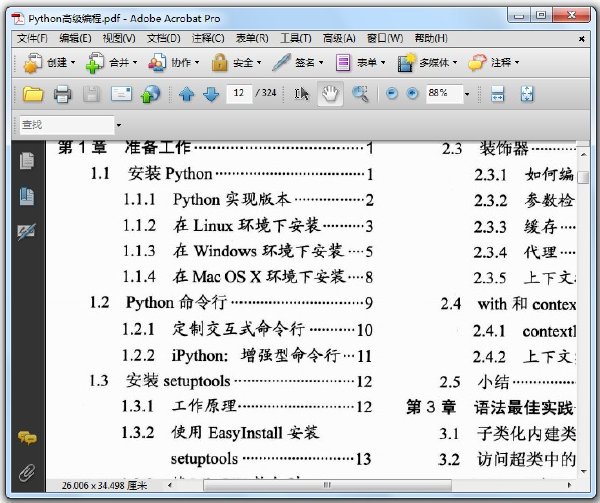Screen dimensions: 600x503
Task: Click the Combine files icon
Action: coord(95,62)
